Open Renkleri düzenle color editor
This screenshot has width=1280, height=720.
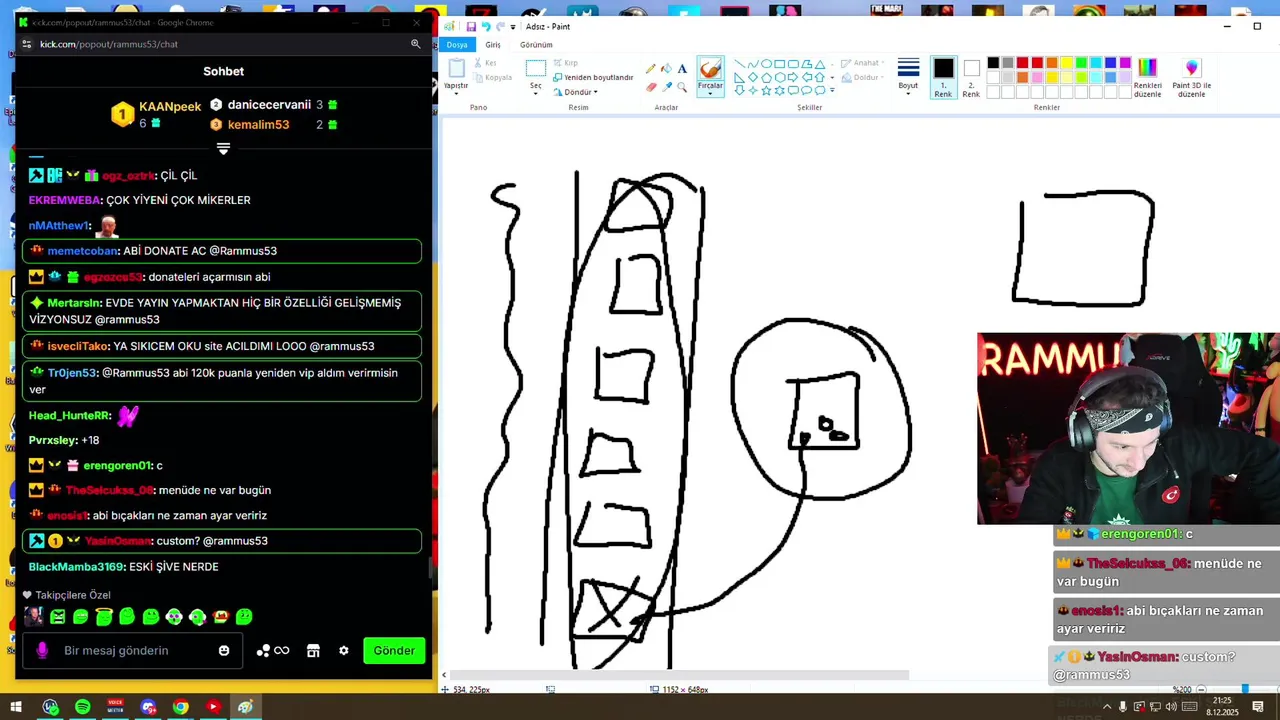(x=1147, y=76)
